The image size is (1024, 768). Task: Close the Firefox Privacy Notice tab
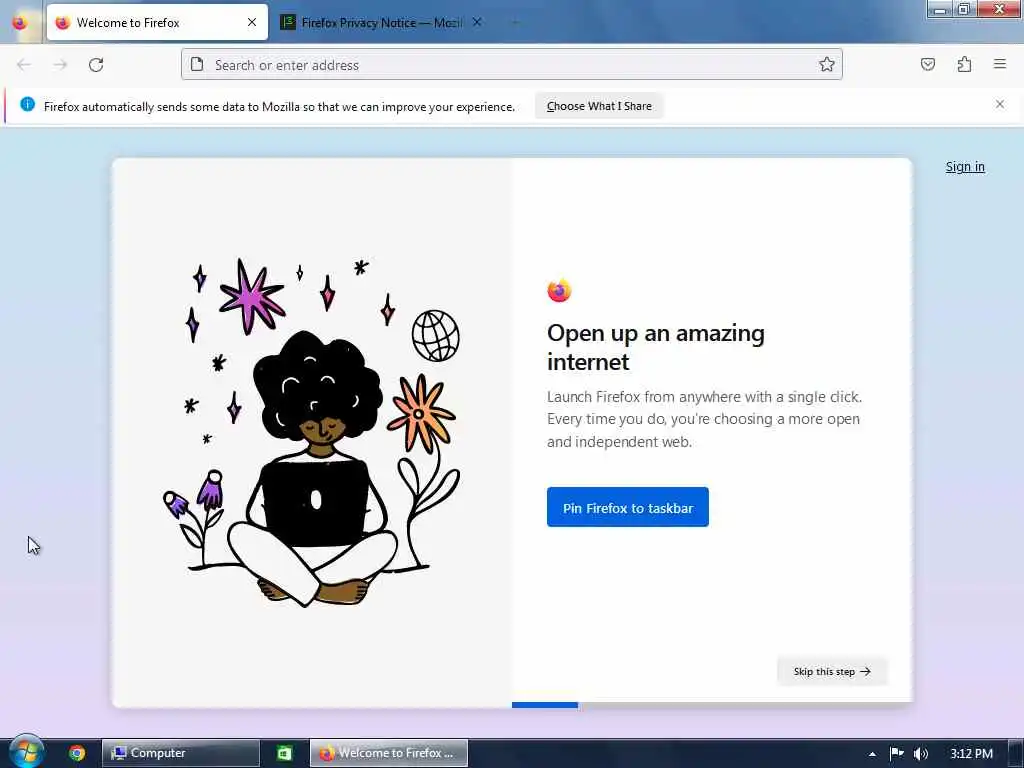(x=477, y=22)
